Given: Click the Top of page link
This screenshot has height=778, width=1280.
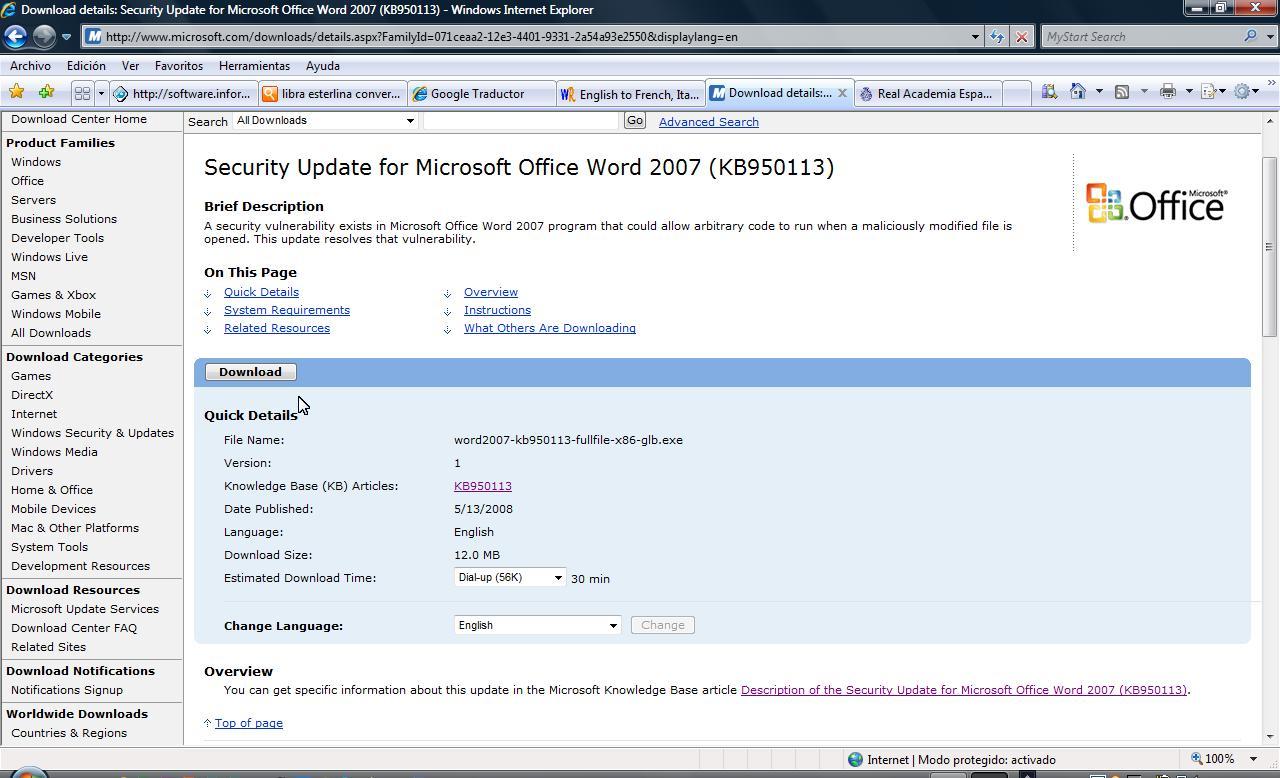Looking at the screenshot, I should coord(249,723).
